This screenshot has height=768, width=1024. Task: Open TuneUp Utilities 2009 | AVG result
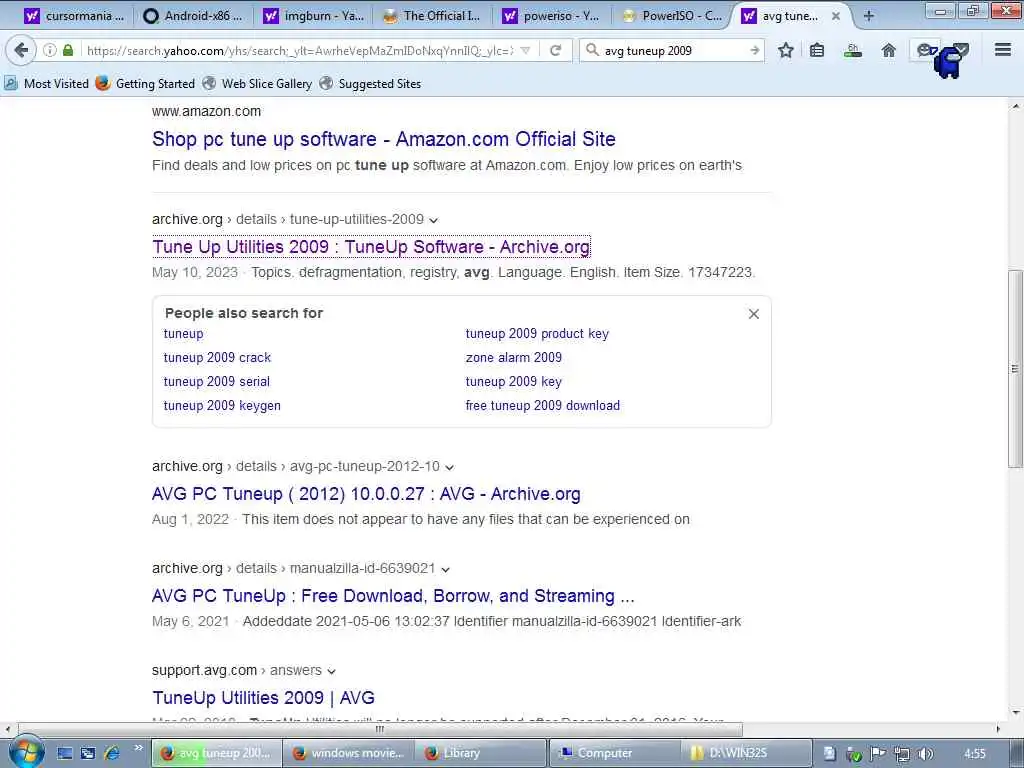coord(263,698)
